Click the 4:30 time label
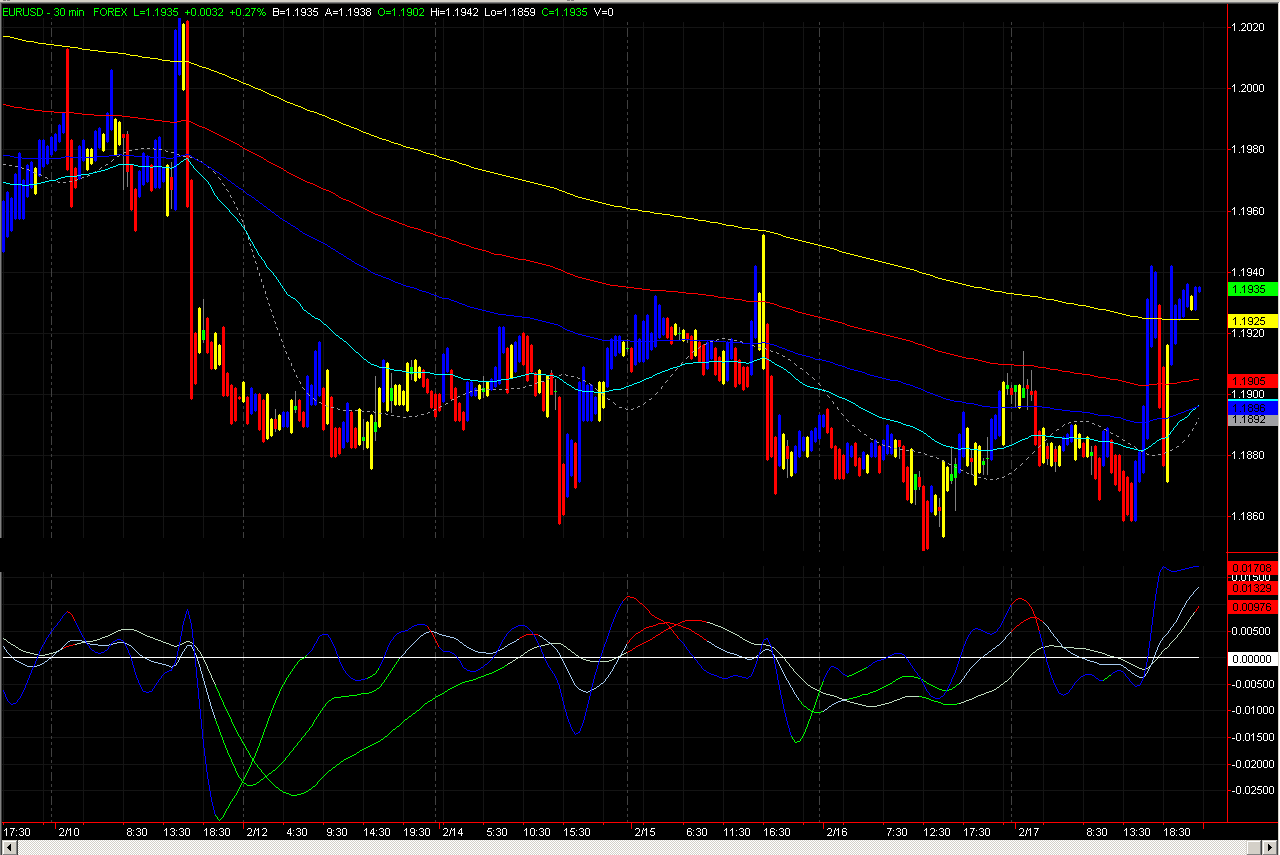 [297, 832]
